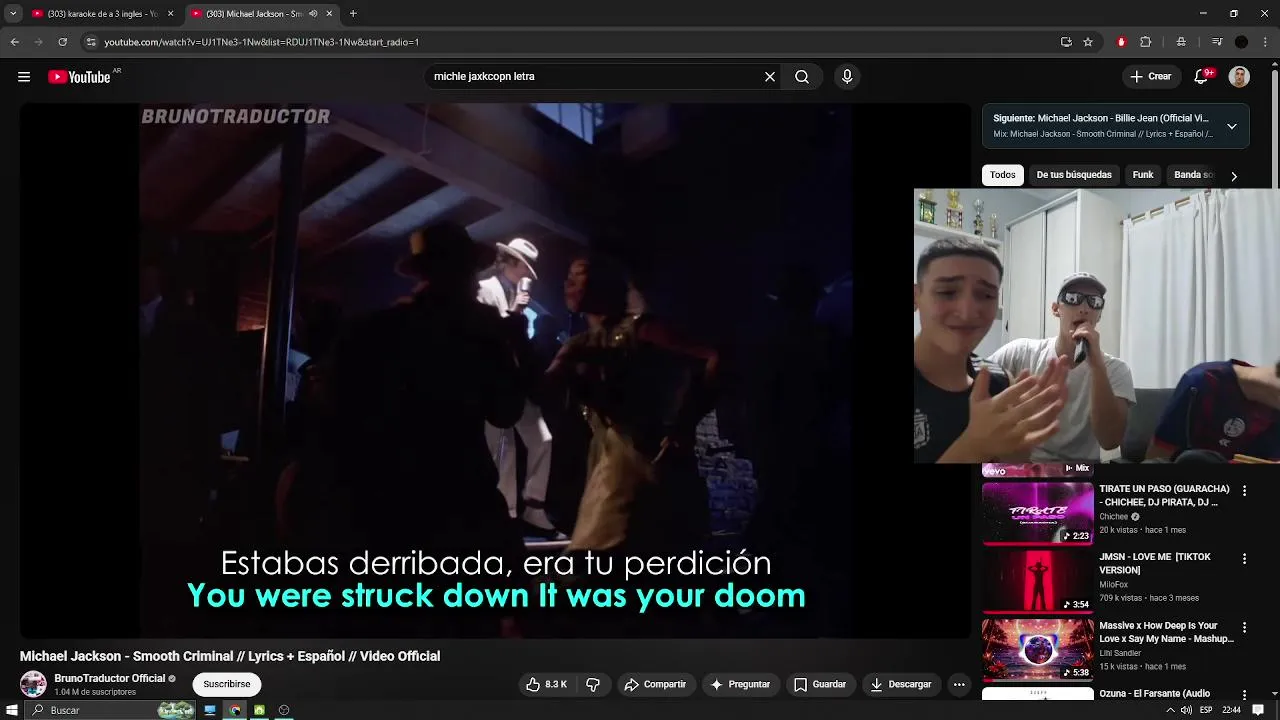Collapse the Siguiente playlist panel chevron
Viewport: 1280px width, 720px height.
(1232, 126)
